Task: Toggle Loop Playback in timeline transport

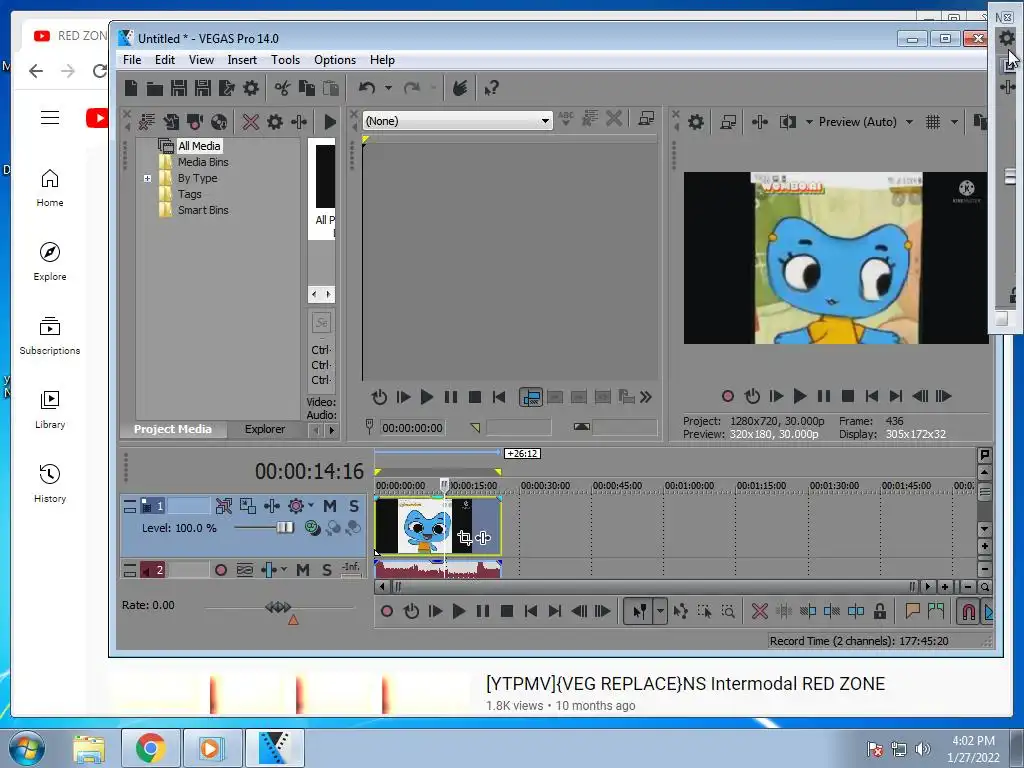Action: [411, 611]
